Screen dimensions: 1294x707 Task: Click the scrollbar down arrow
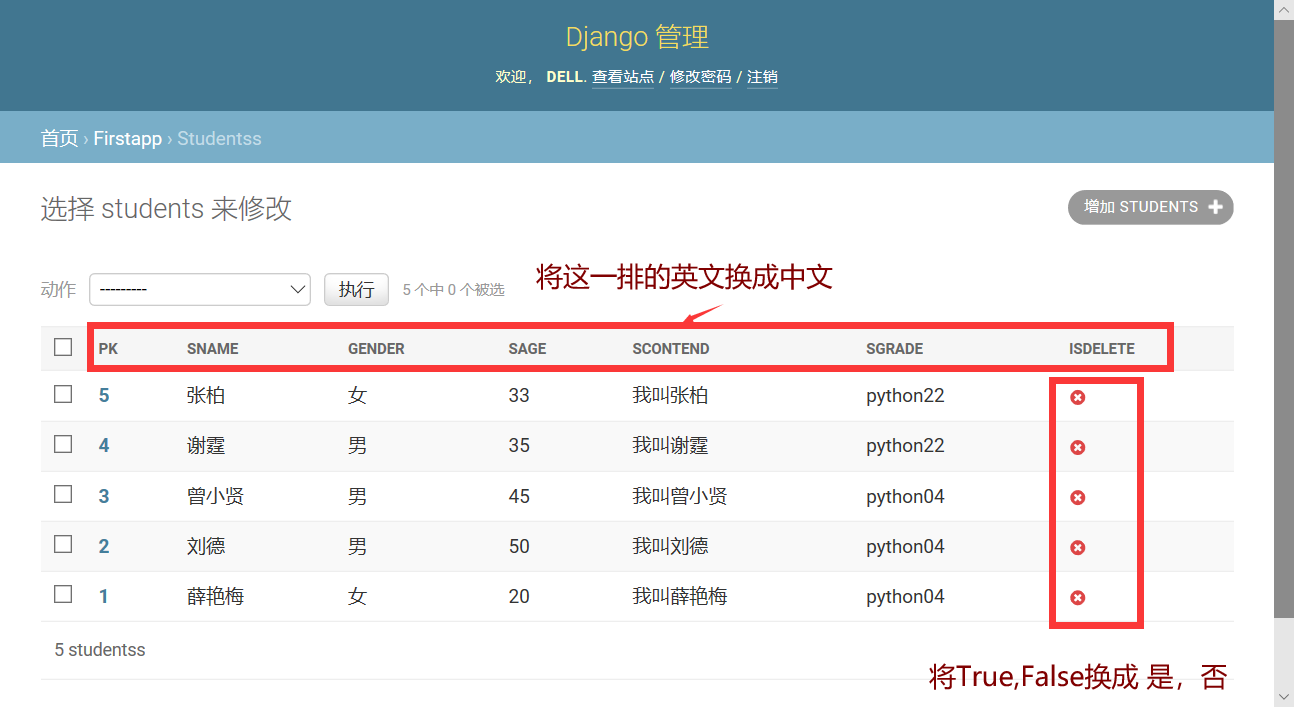coord(1284,697)
